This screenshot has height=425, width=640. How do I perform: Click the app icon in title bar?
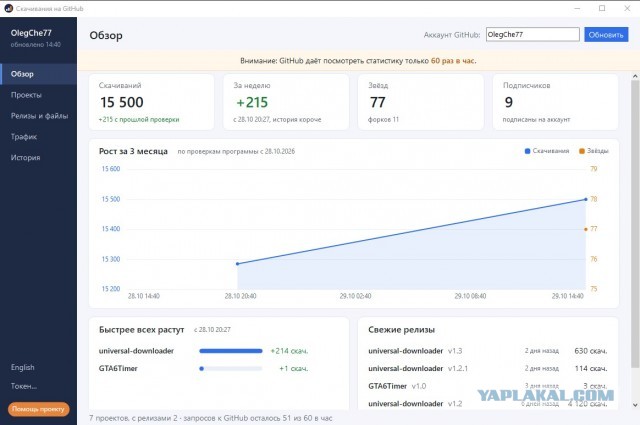coord(8,8)
